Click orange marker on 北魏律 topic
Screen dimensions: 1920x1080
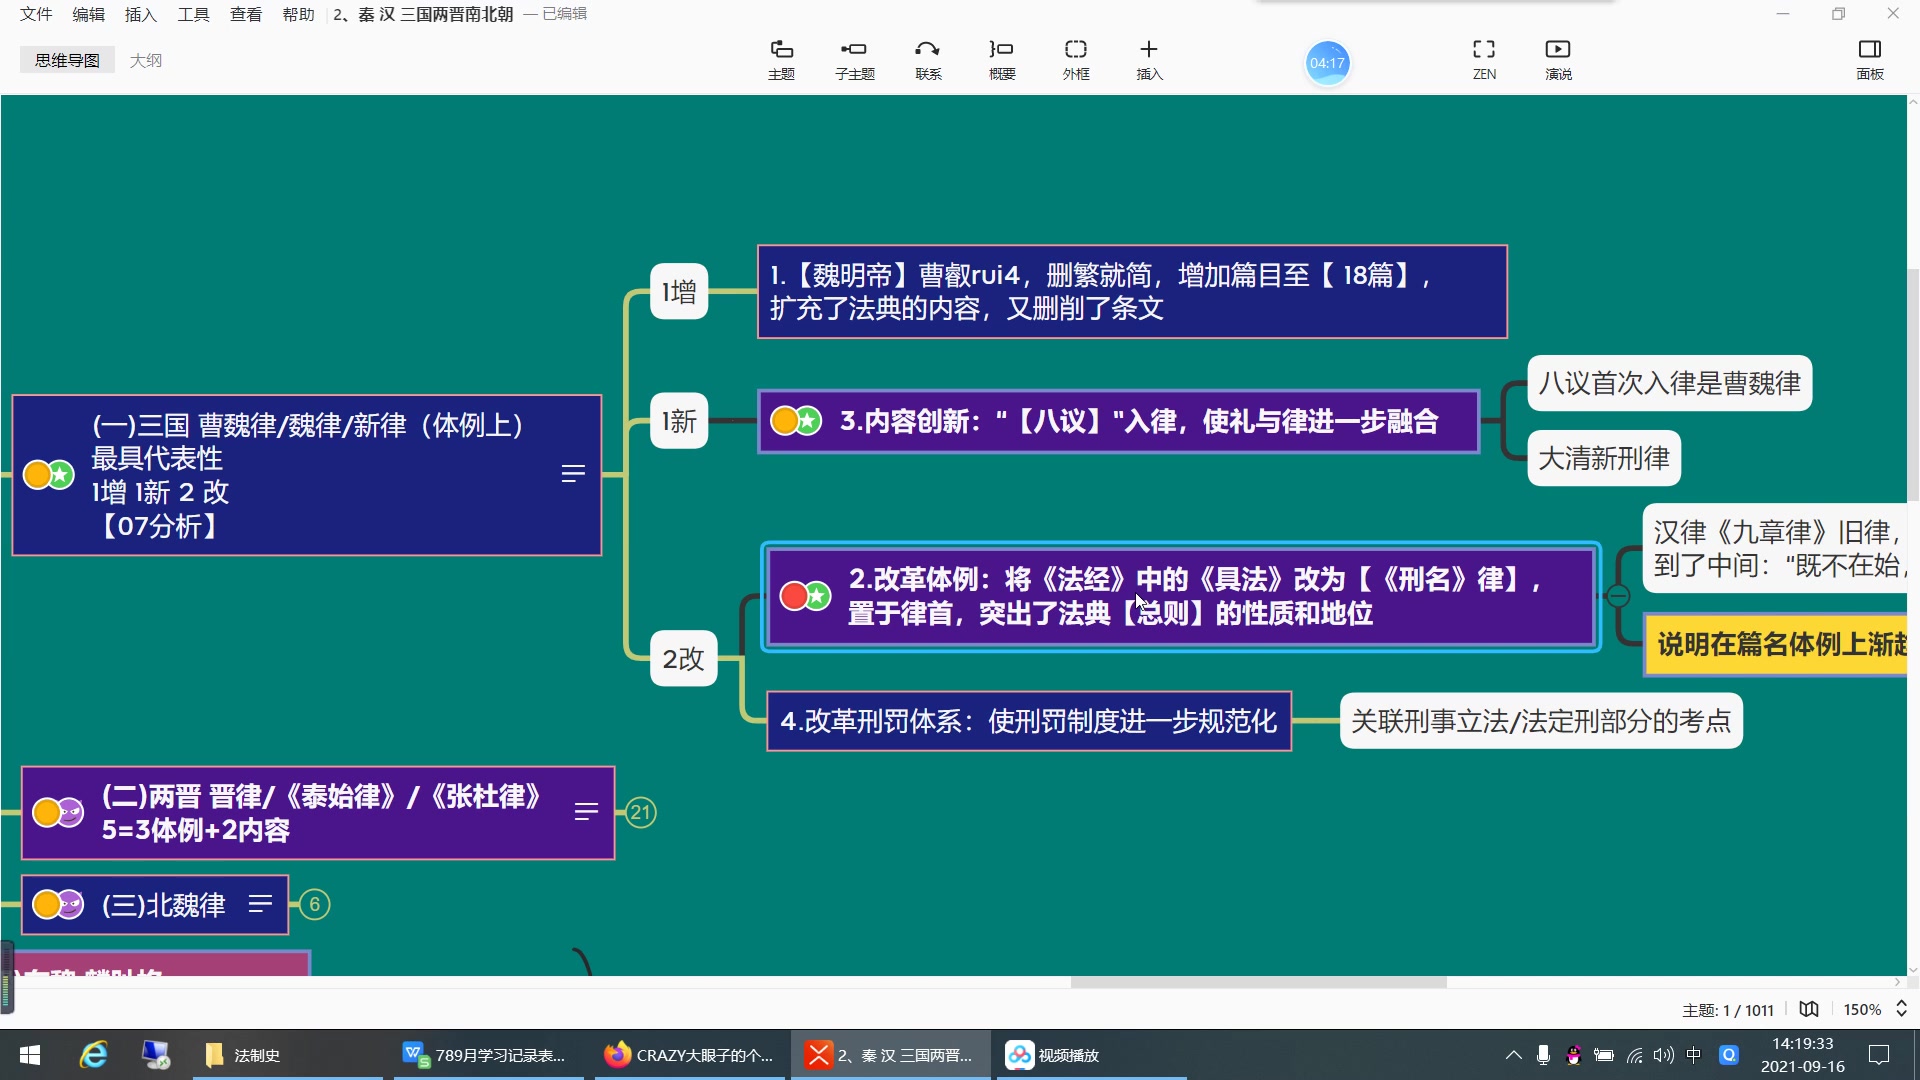[x=45, y=904]
